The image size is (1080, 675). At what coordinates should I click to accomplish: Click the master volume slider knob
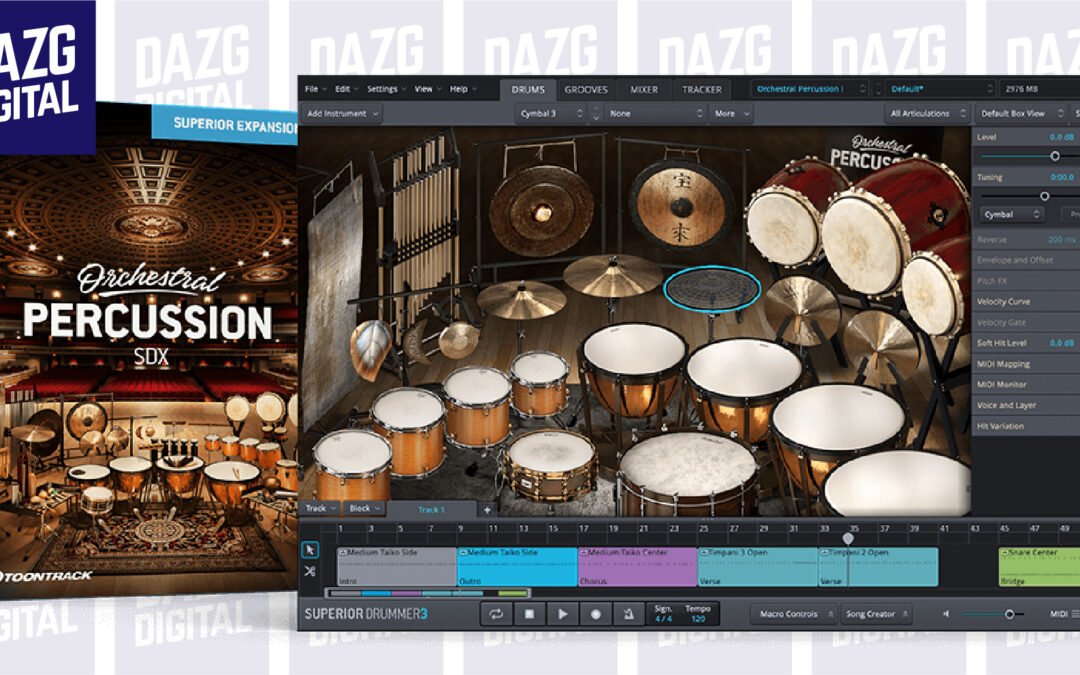pos(1009,614)
